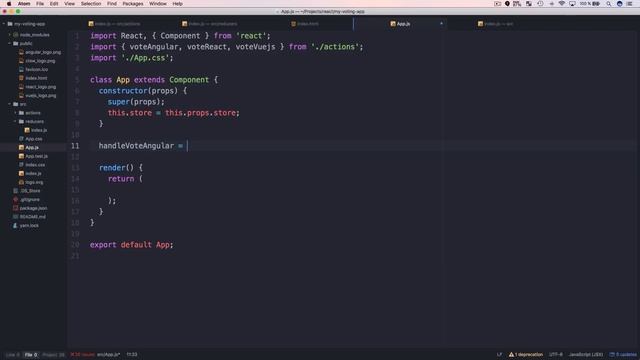
Task: Click the word render in the editor
Action: coord(112,168)
